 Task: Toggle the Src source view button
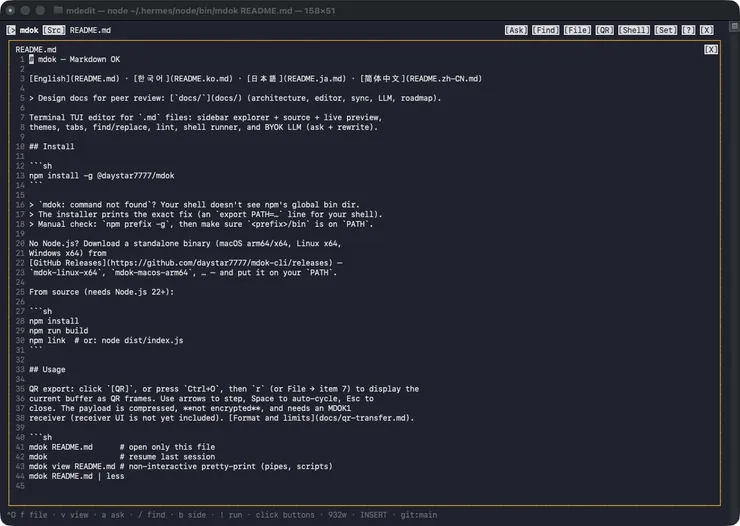click(x=54, y=30)
